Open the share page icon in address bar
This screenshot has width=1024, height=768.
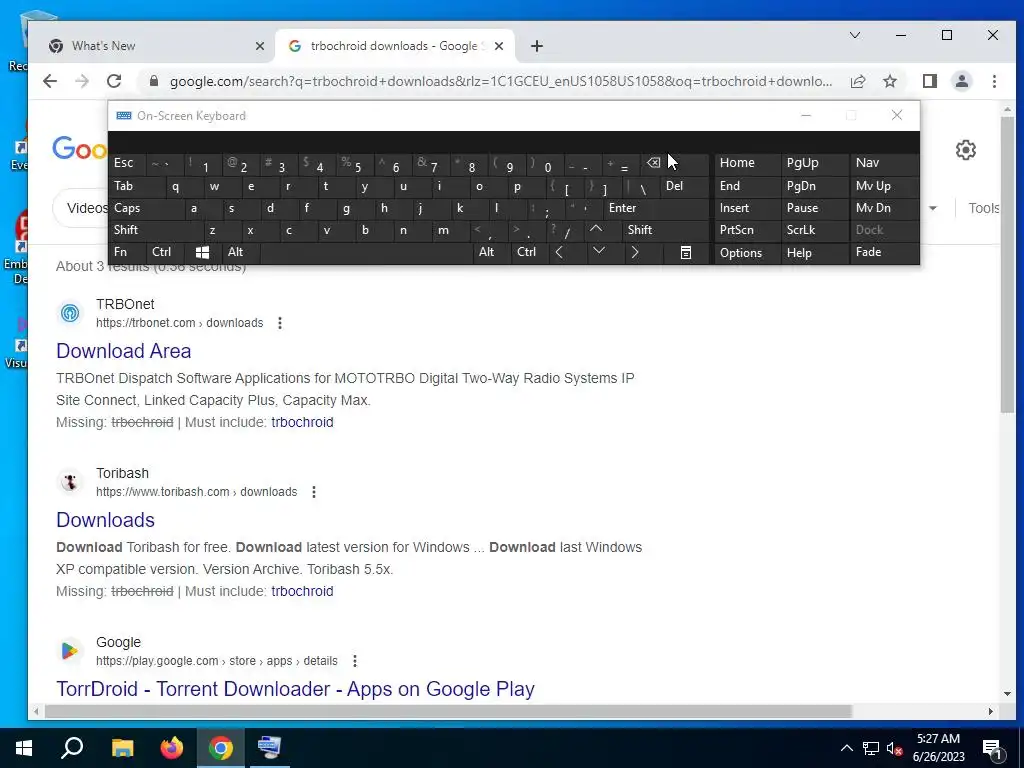pyautogui.click(x=857, y=81)
